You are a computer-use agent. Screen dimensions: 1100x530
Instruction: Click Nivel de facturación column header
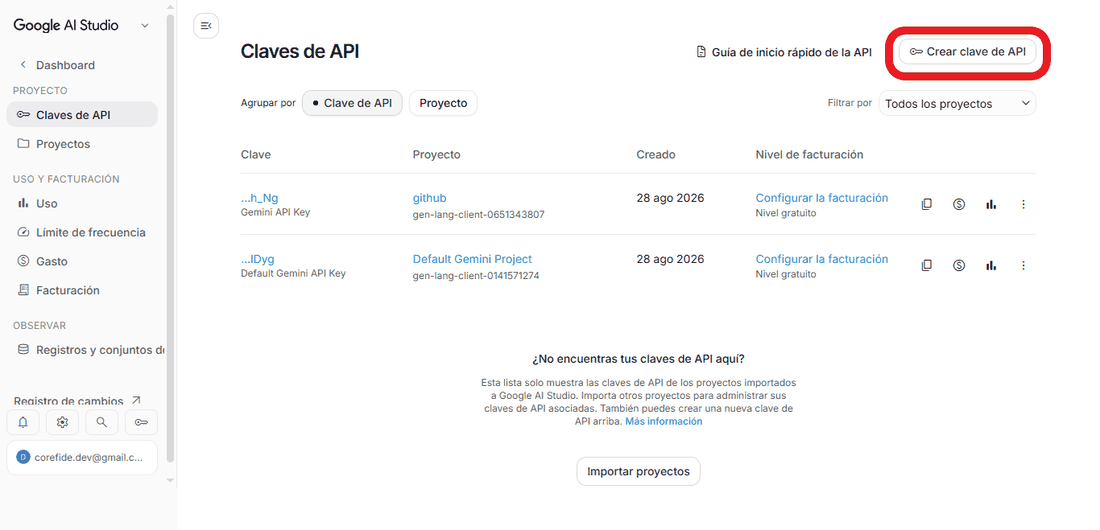tap(810, 154)
